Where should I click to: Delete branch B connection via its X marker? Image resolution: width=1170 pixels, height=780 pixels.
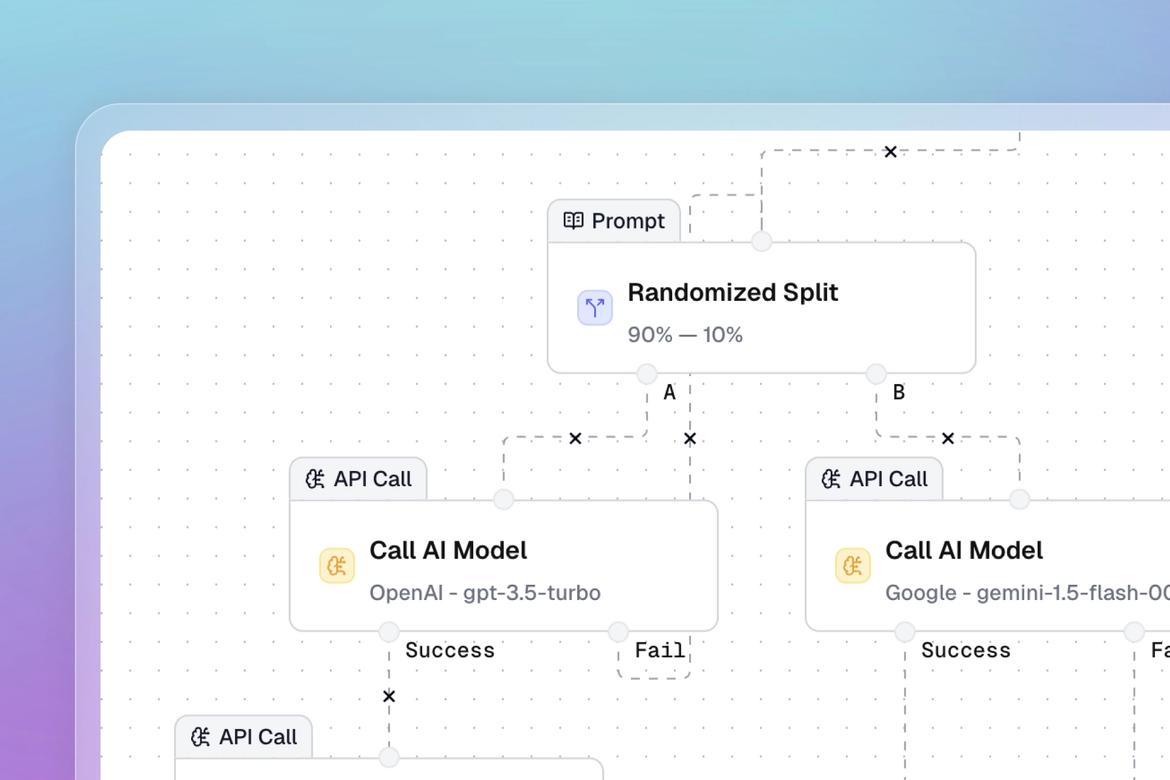pos(947,438)
